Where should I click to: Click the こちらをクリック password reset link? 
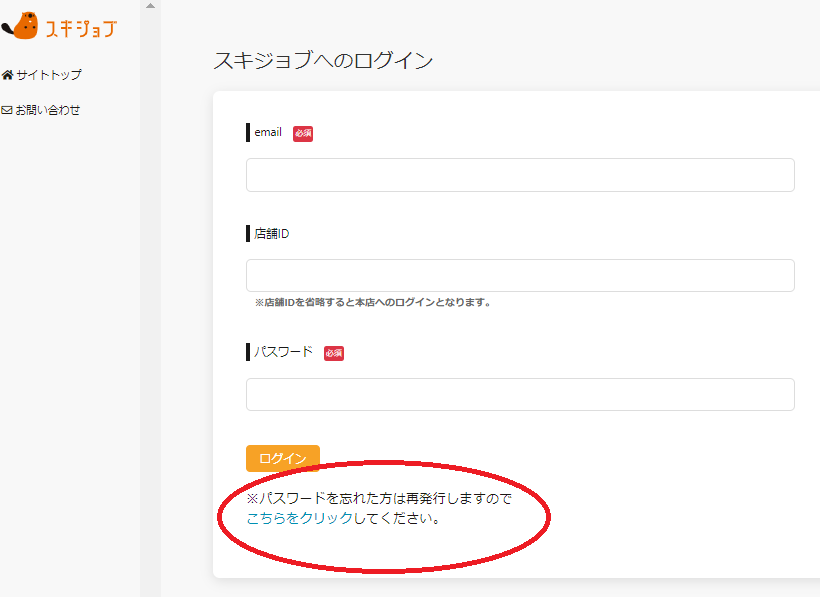(x=300, y=518)
